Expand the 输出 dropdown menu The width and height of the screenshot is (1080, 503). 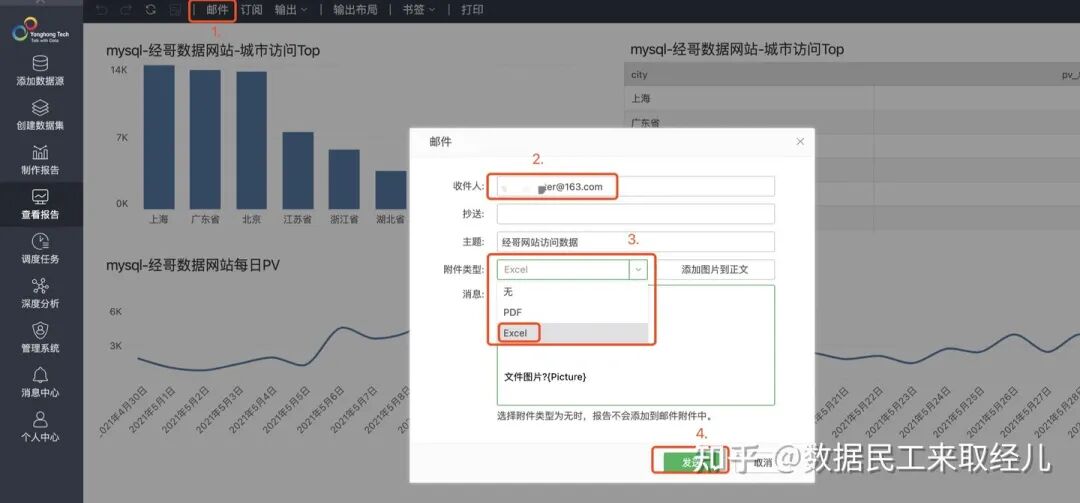291,10
